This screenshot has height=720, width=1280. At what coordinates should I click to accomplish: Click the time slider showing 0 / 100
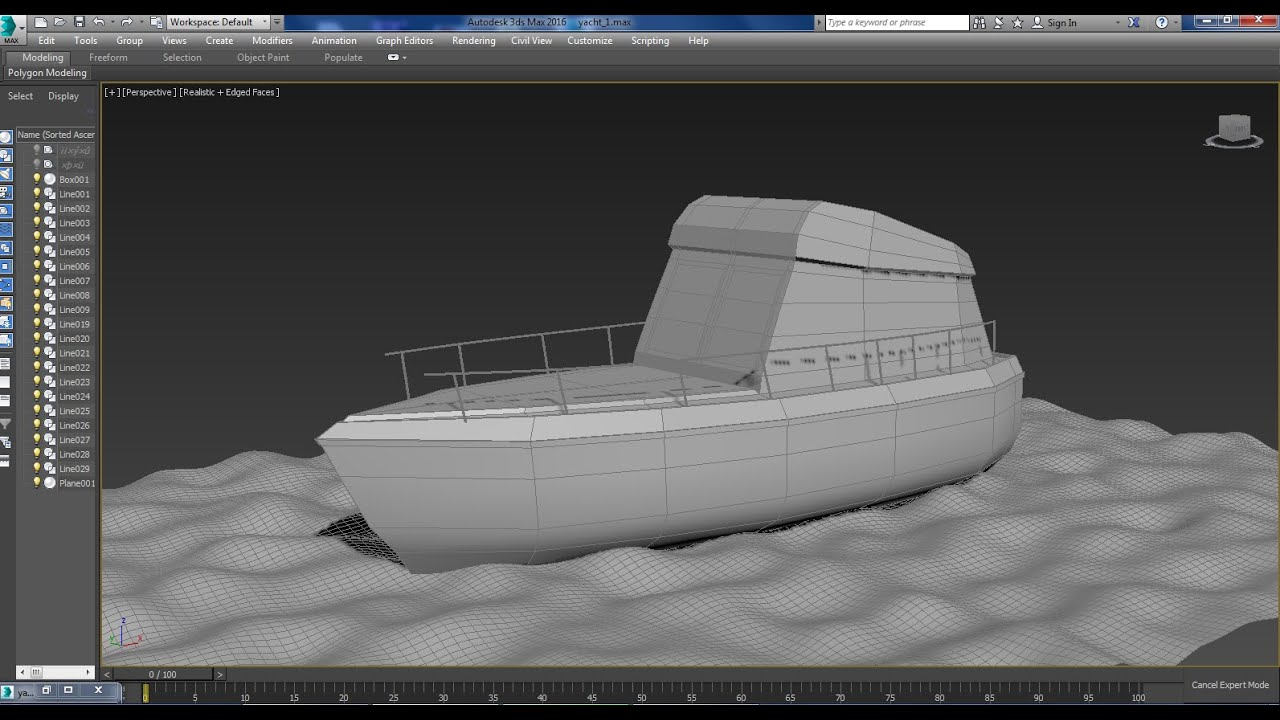[162, 674]
